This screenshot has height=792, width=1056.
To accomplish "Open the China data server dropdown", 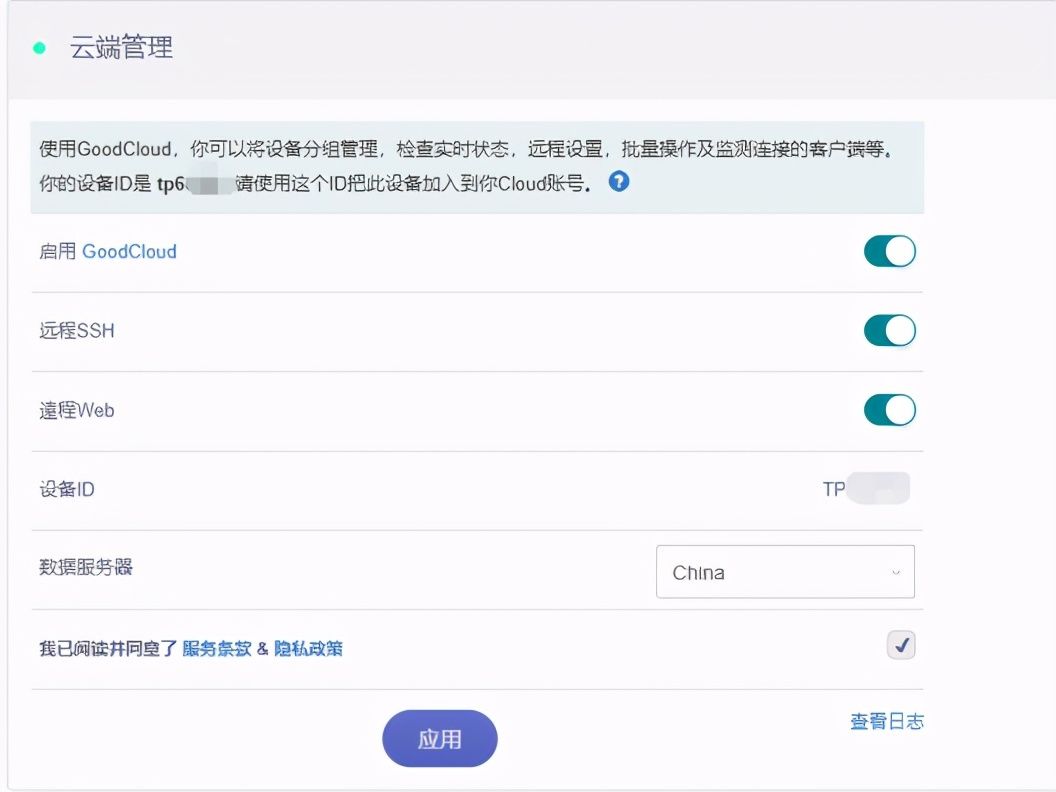I will point(785,572).
